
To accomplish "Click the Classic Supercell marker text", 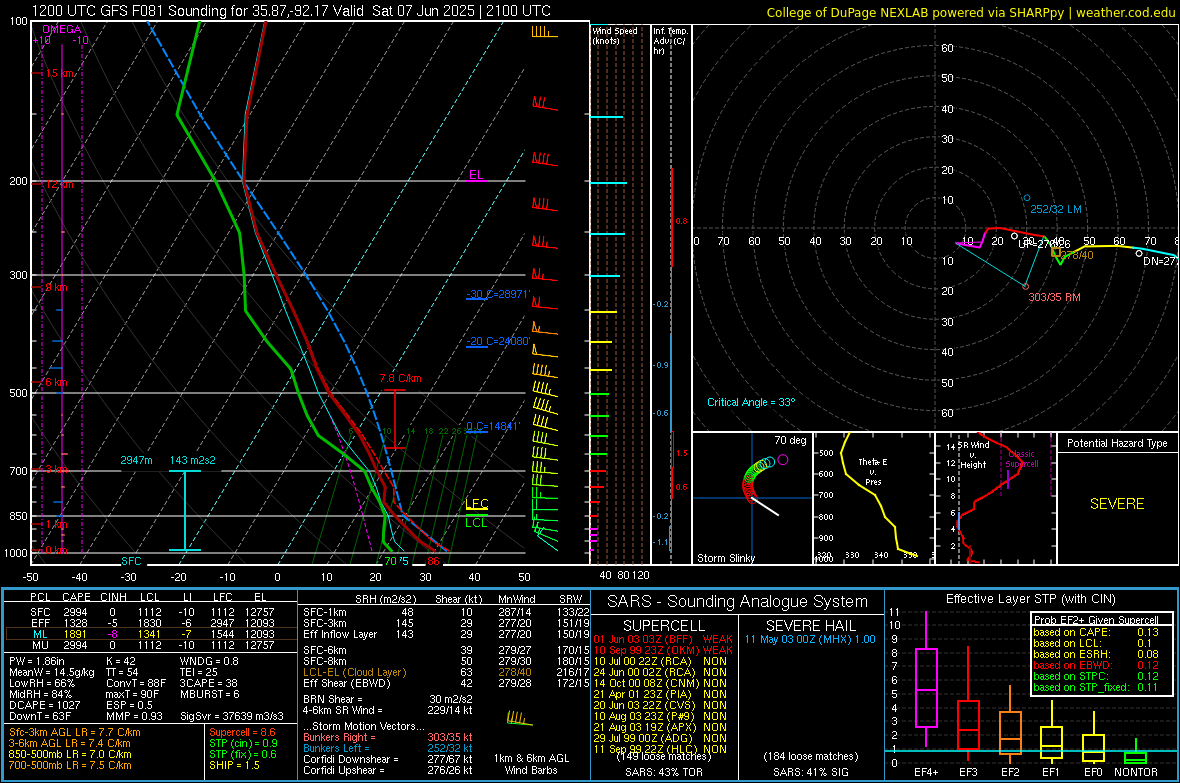I will (x=1022, y=459).
